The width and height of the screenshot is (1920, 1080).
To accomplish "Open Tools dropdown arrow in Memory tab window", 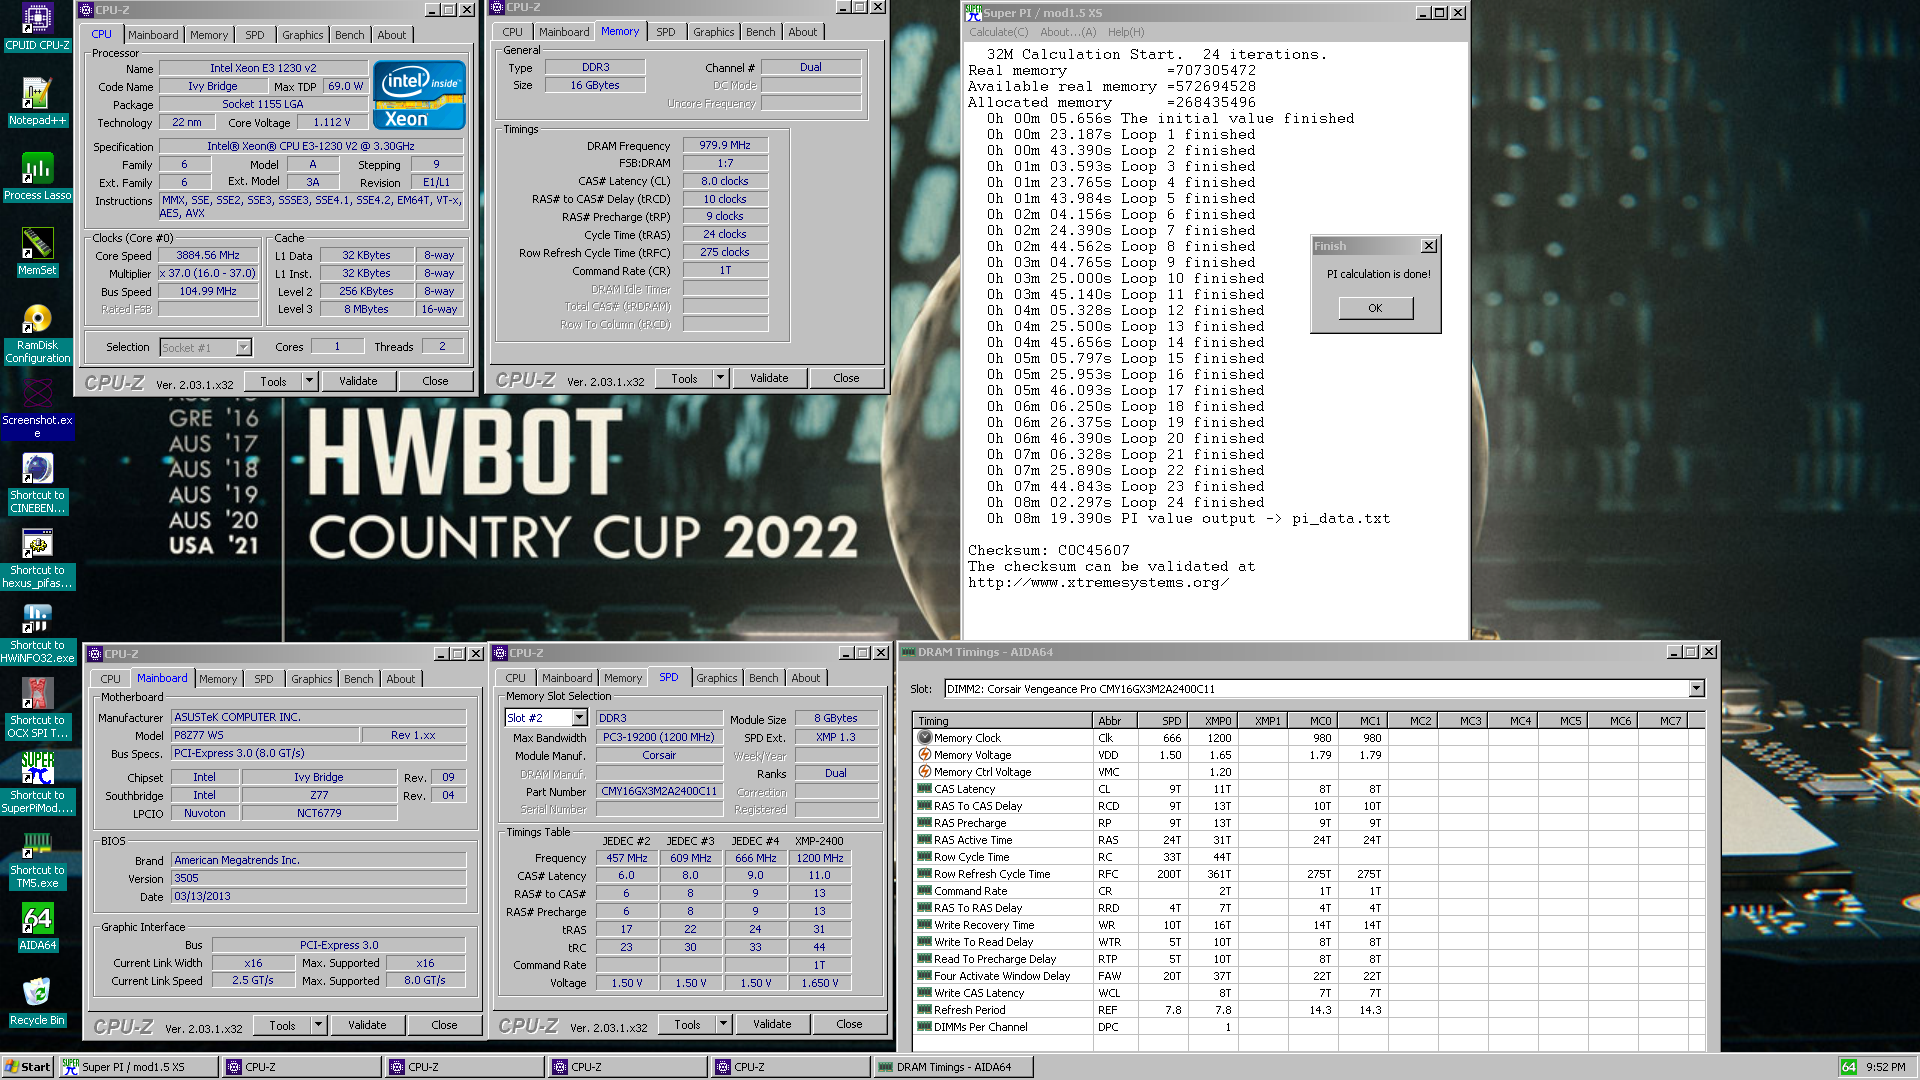I will [720, 378].
